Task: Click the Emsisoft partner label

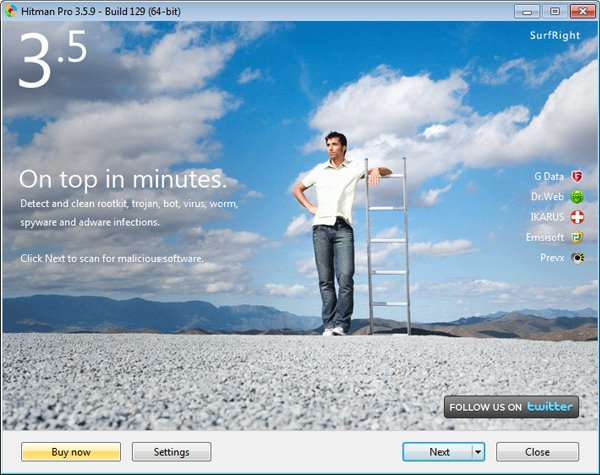Action: (545, 237)
